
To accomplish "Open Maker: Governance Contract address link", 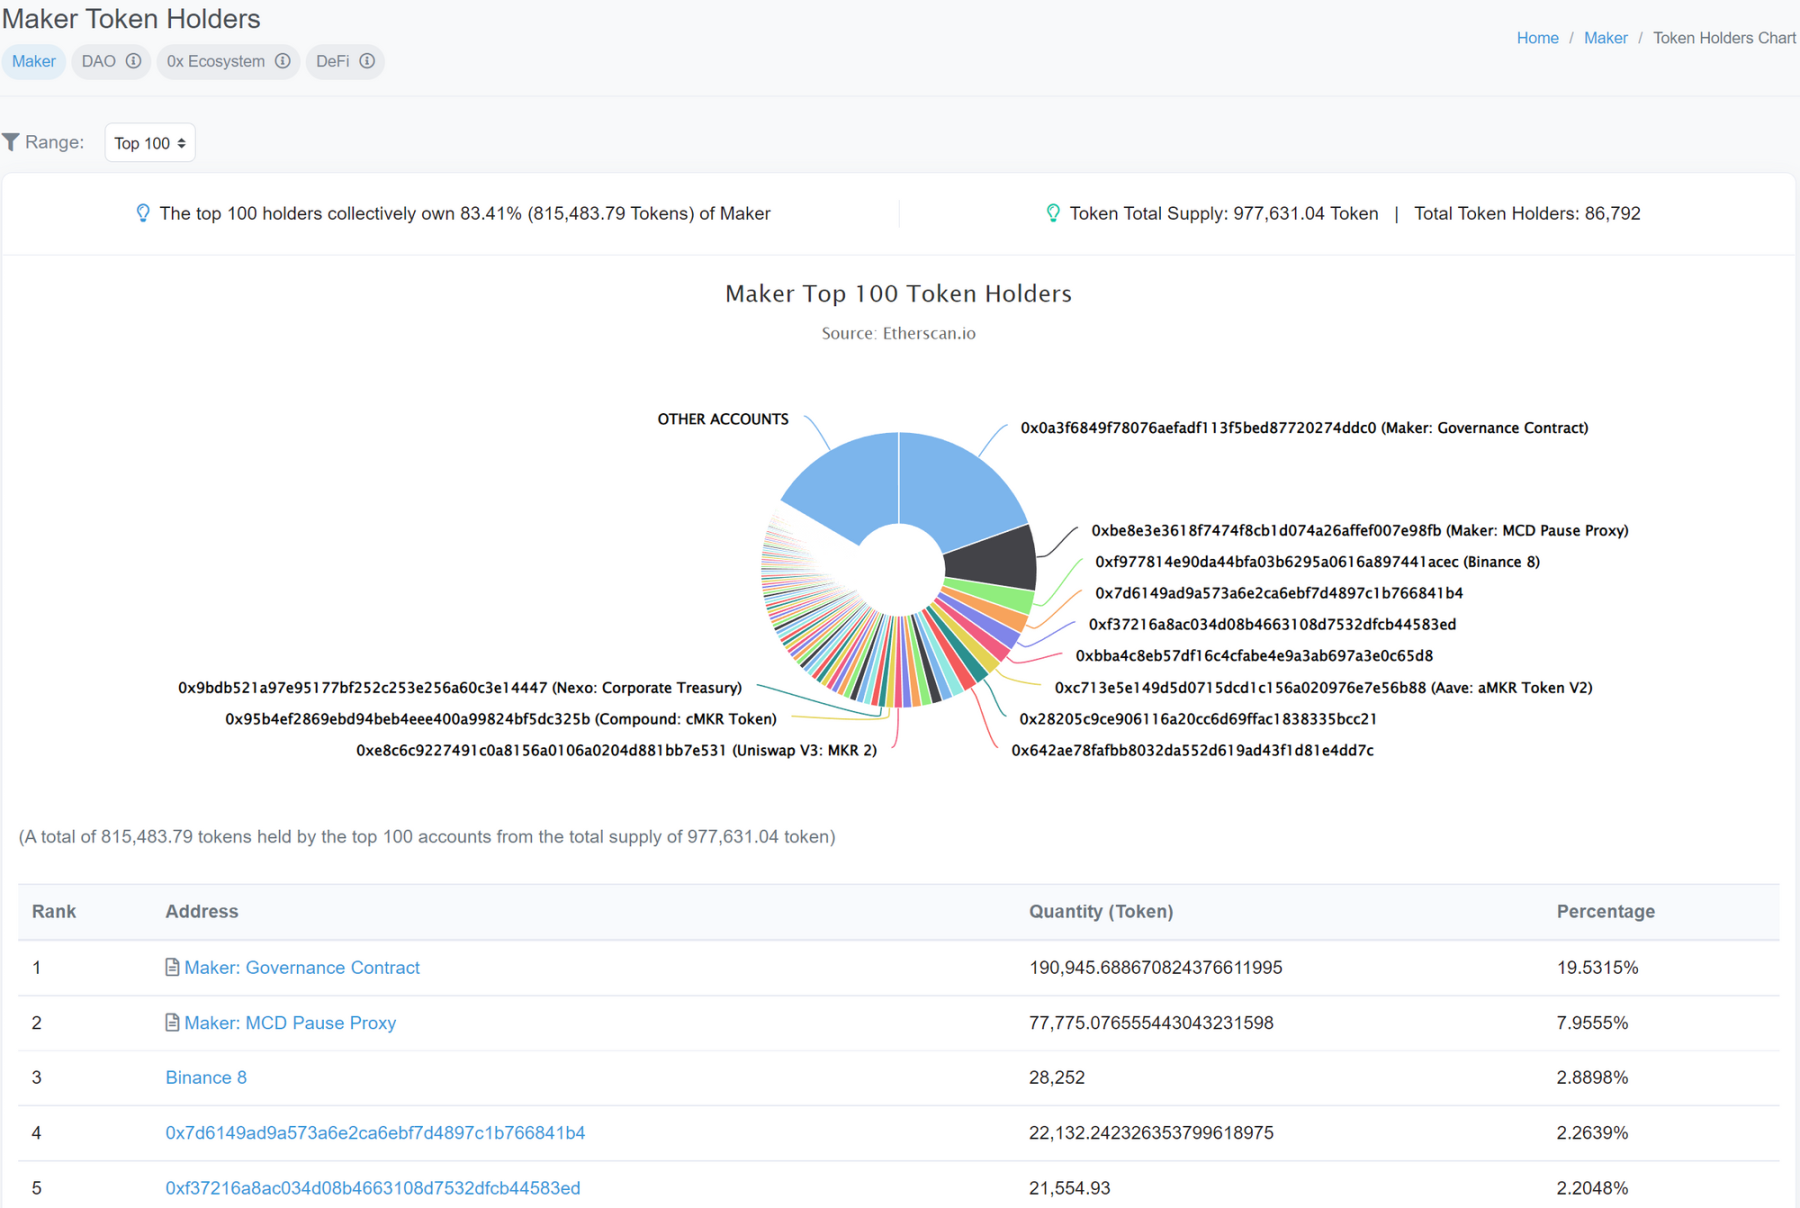I will (x=301, y=967).
